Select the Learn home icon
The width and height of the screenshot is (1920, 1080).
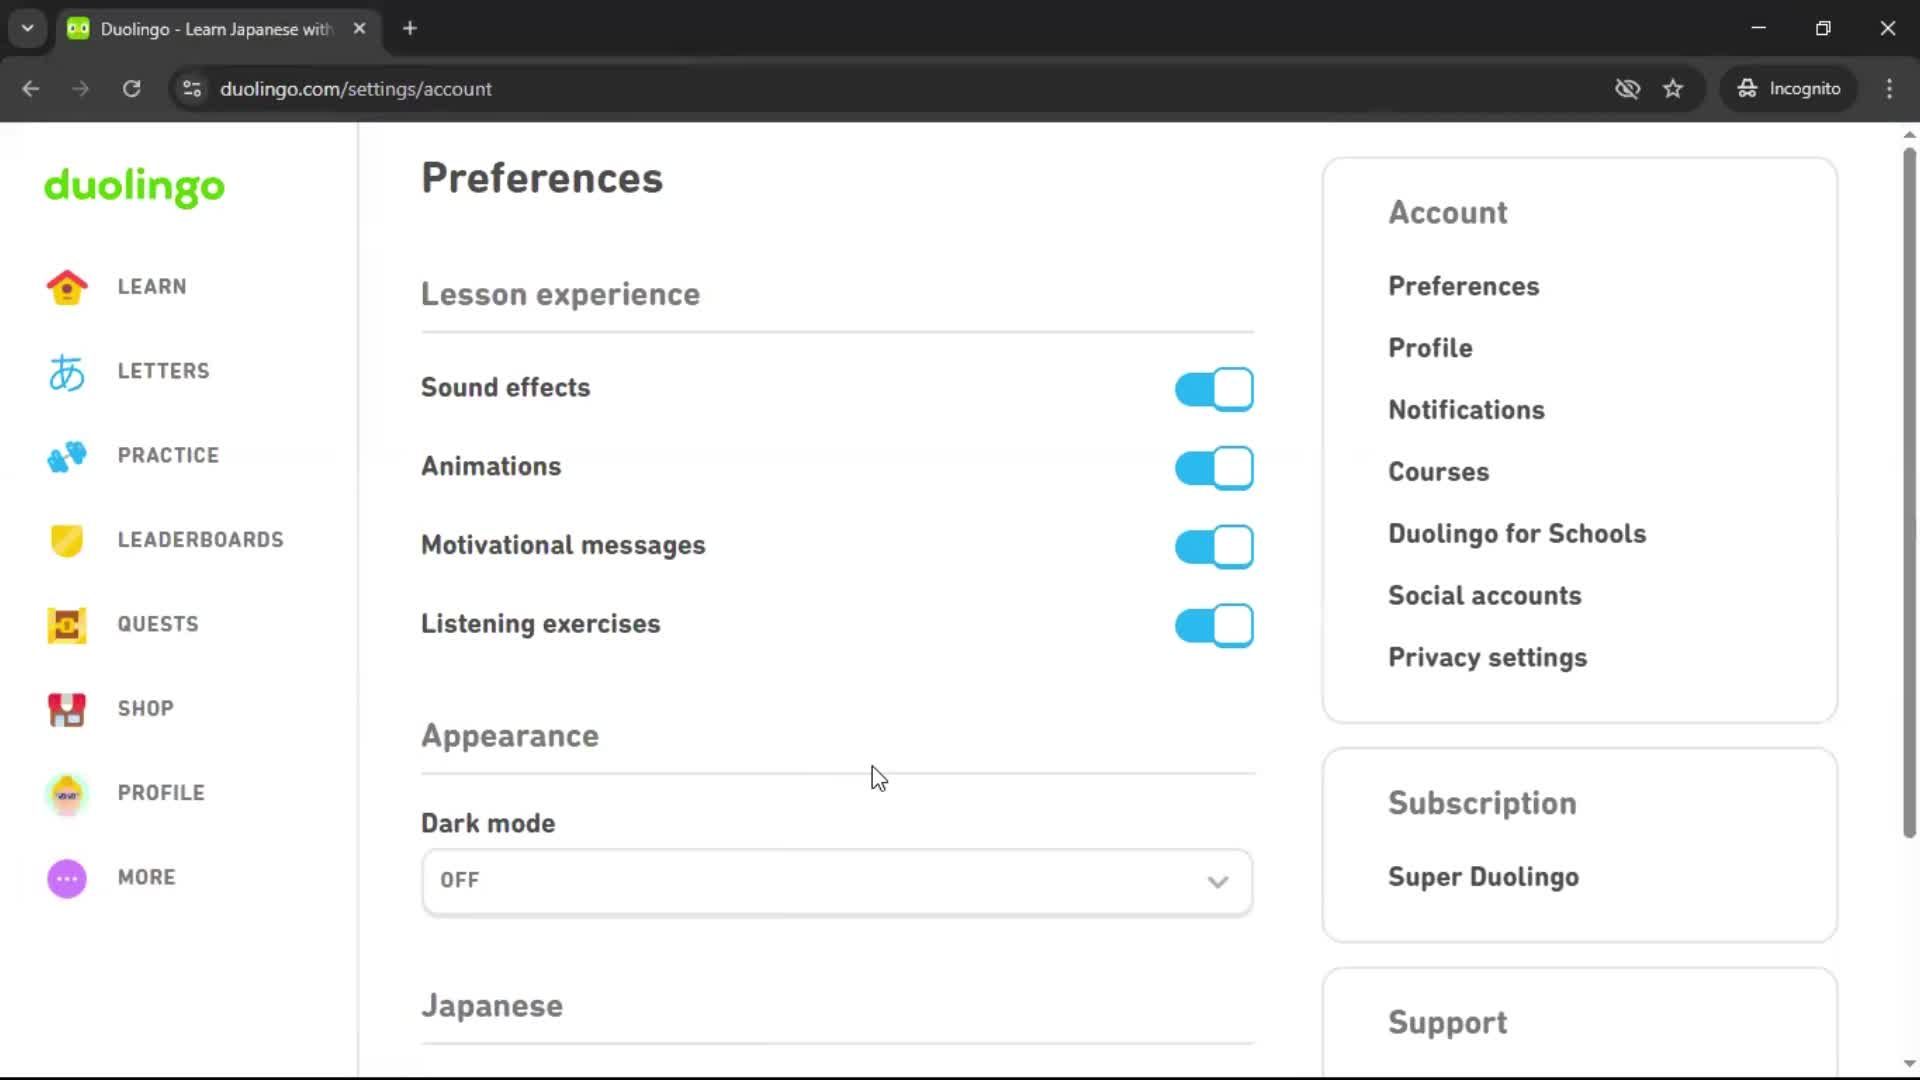click(66, 287)
